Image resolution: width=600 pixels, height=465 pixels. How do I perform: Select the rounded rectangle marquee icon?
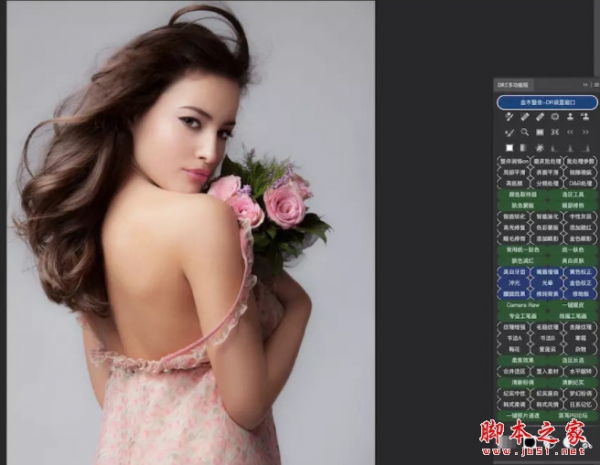click(x=555, y=117)
